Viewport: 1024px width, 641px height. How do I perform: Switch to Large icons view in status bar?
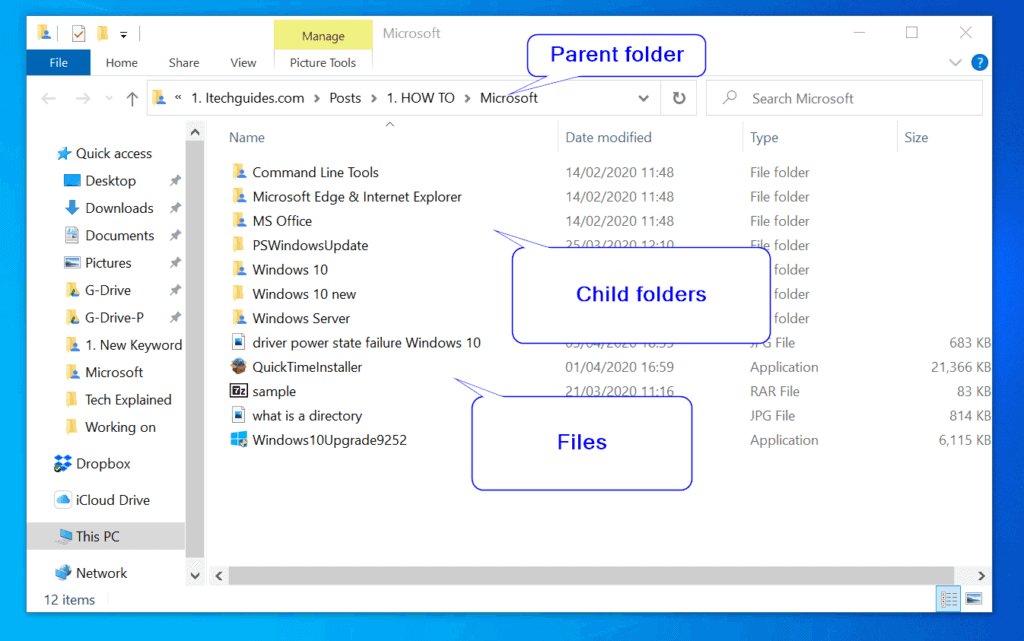tap(974, 599)
